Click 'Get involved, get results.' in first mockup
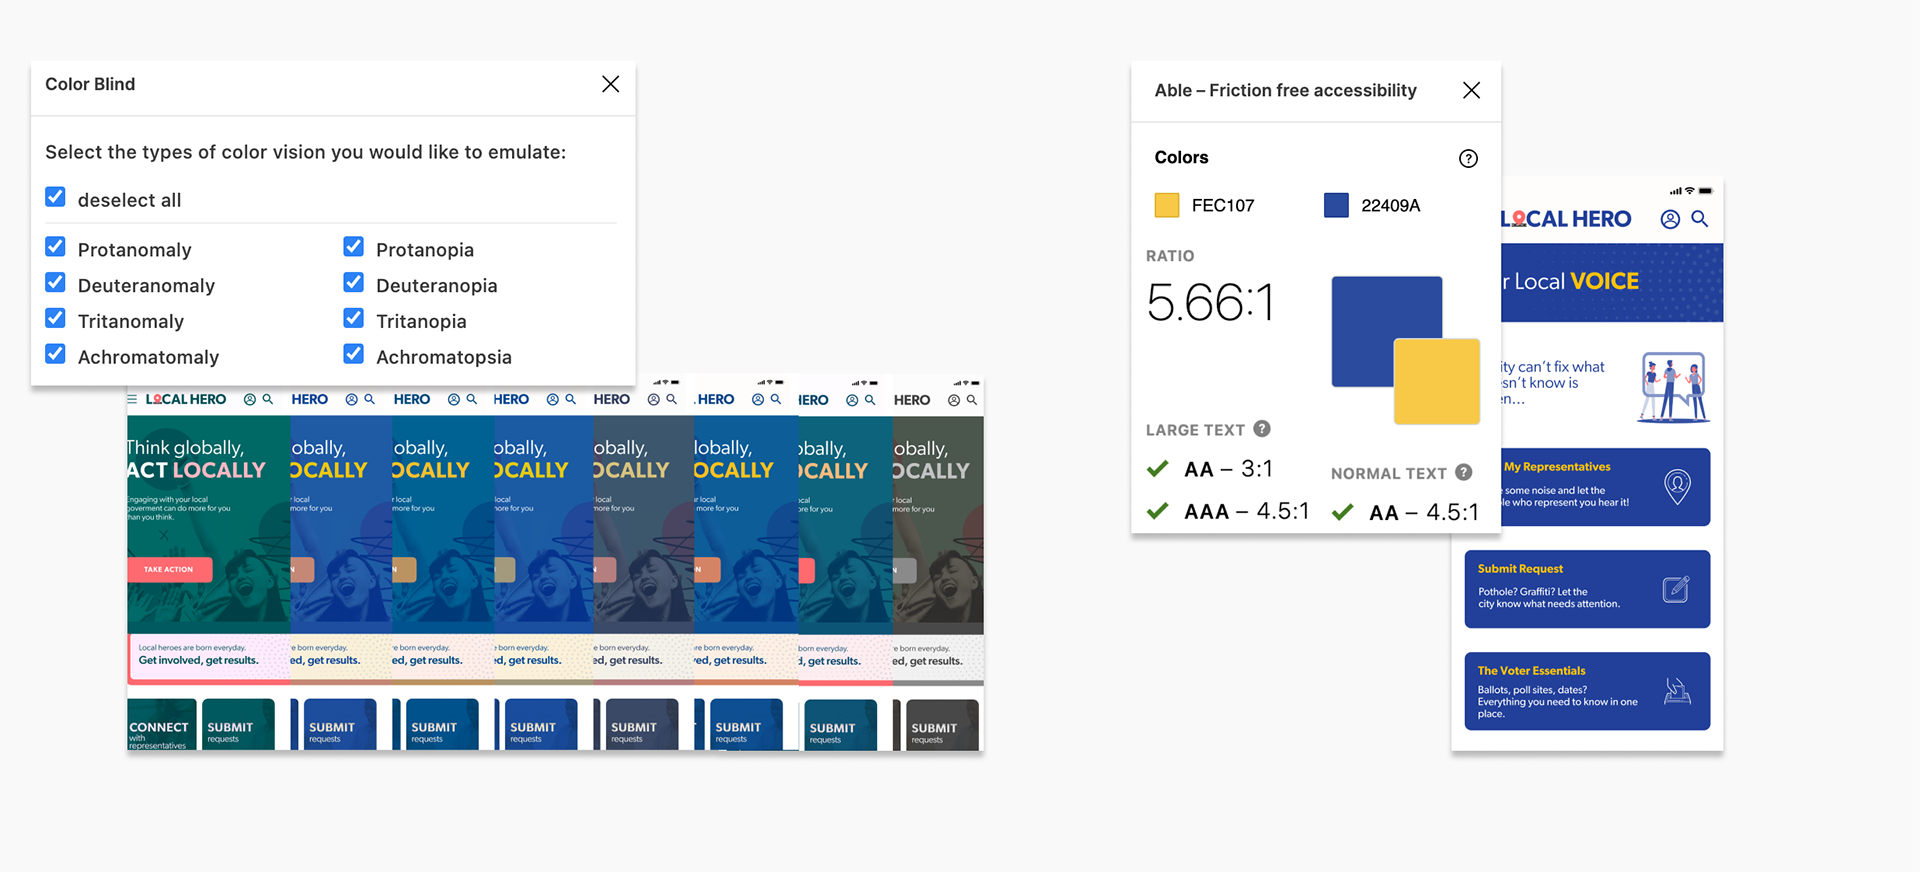This screenshot has height=872, width=1920. click(x=198, y=660)
